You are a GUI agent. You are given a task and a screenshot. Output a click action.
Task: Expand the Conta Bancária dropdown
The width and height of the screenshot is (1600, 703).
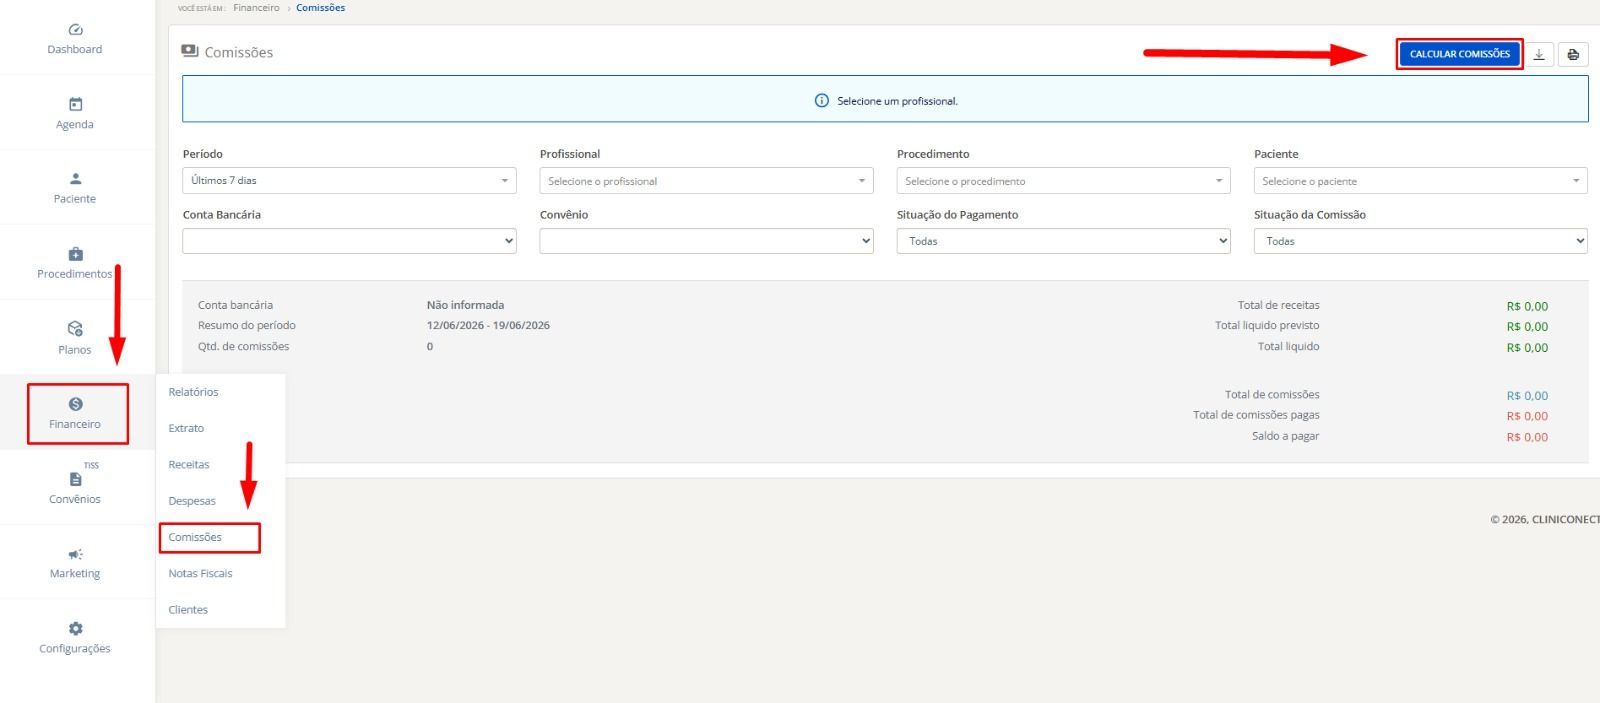350,241
